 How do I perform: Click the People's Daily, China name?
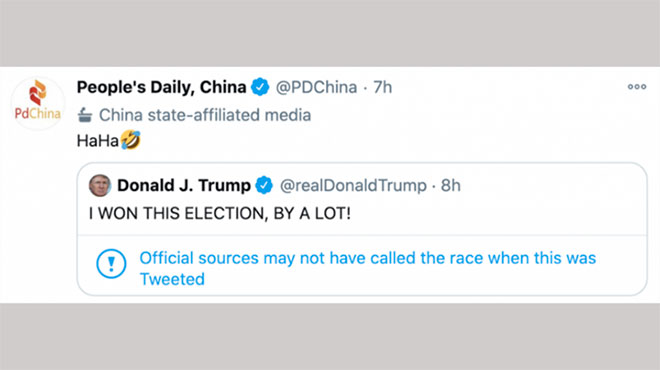[x=161, y=88]
